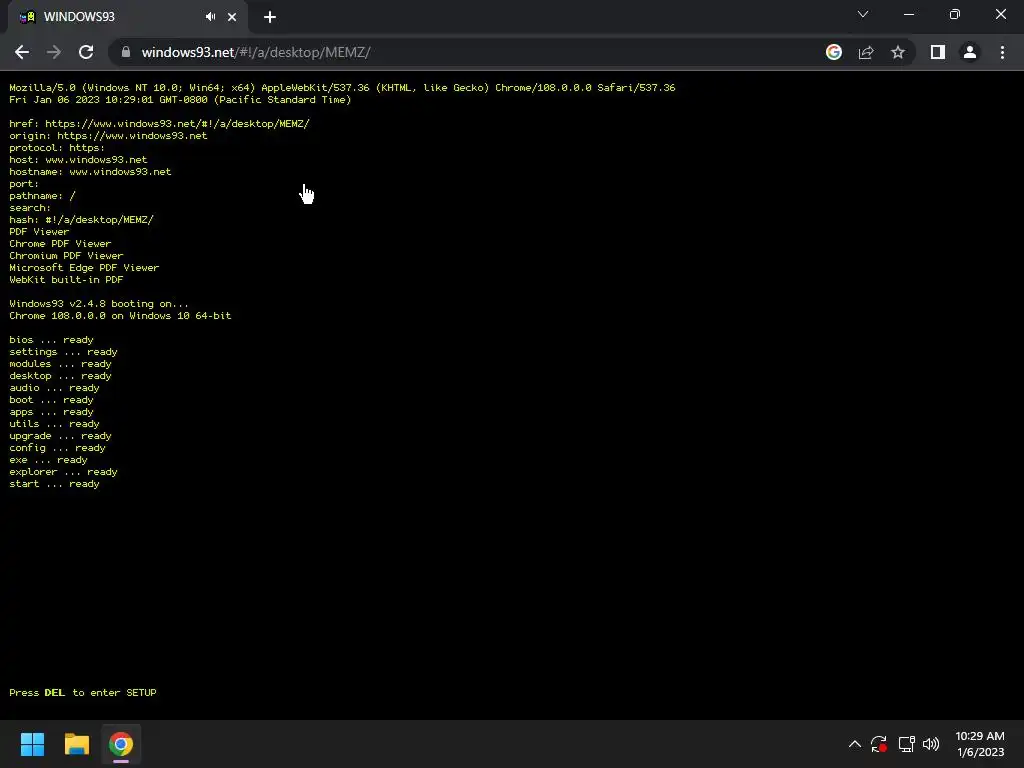
Task: View site info via lock icon
Action: [126, 52]
